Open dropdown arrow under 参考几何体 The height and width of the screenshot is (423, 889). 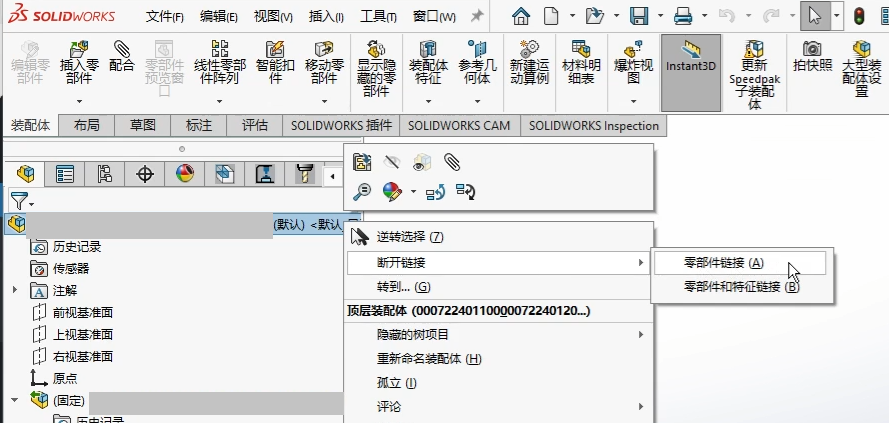click(x=477, y=102)
